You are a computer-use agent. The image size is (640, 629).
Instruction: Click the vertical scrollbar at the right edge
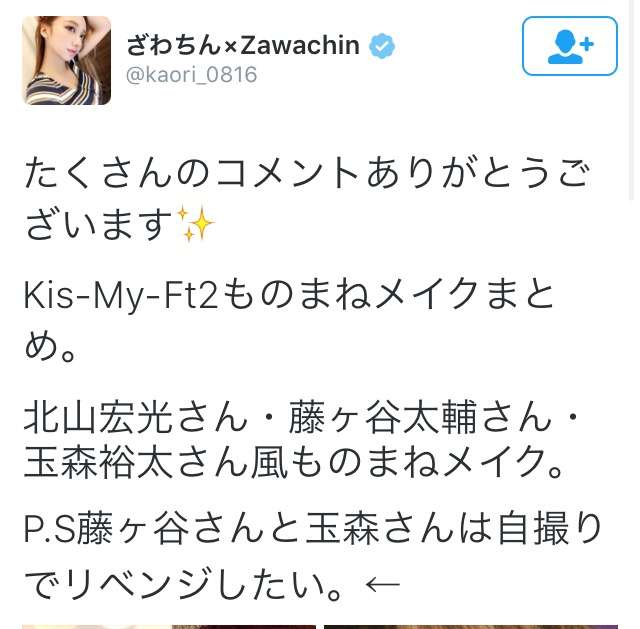632,100
